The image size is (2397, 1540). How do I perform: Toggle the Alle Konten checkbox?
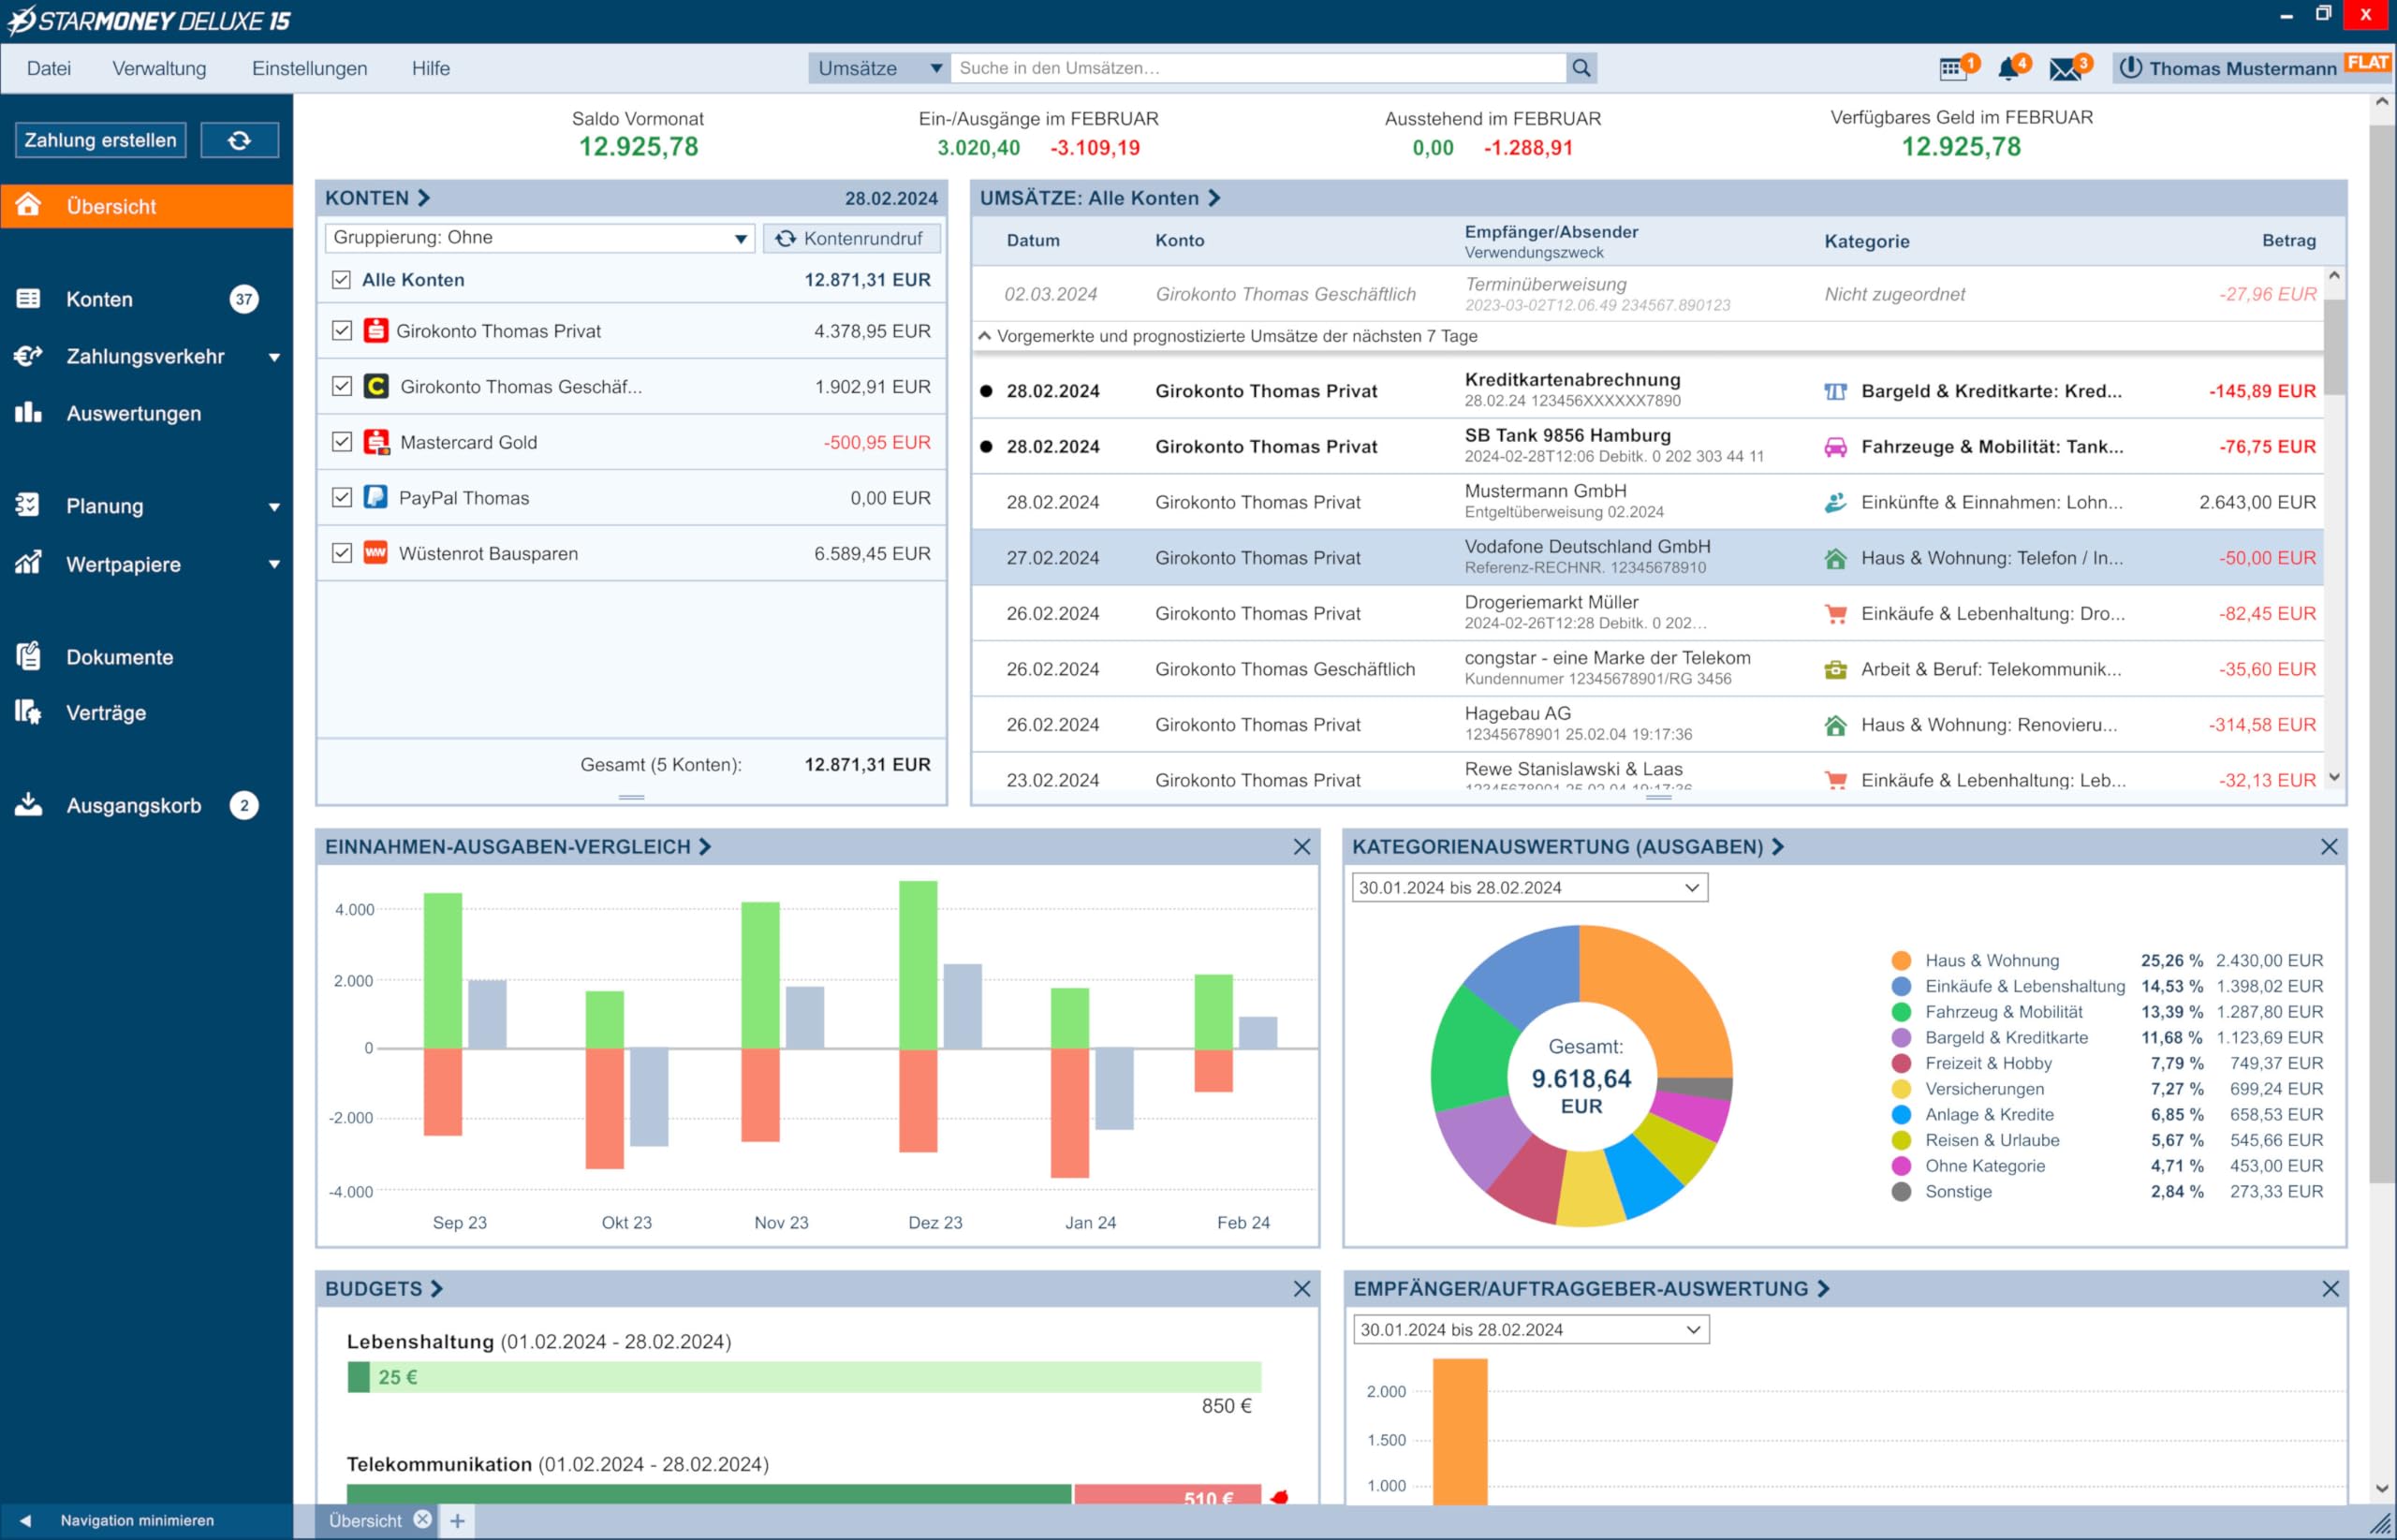(x=341, y=280)
